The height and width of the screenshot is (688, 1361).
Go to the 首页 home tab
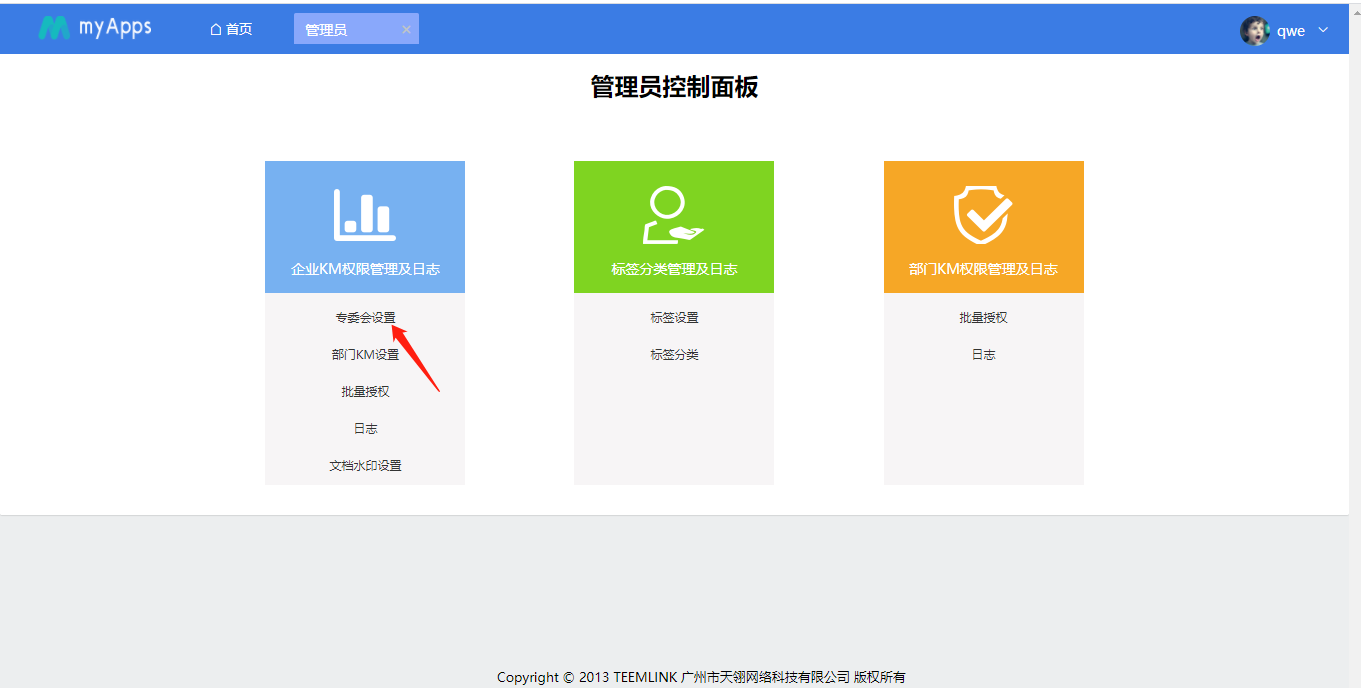click(x=238, y=30)
